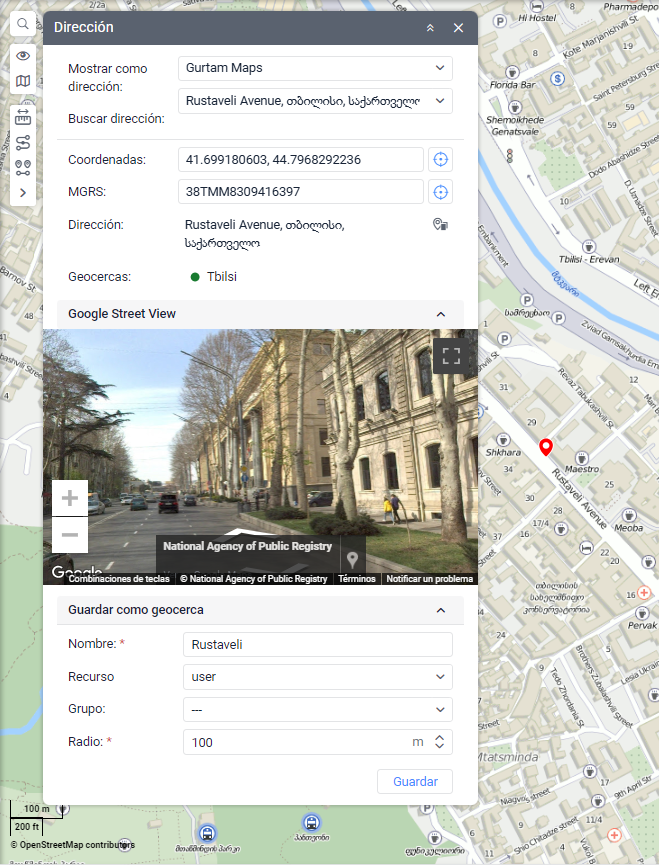Click the nearest units pin tool icon

coord(22,167)
